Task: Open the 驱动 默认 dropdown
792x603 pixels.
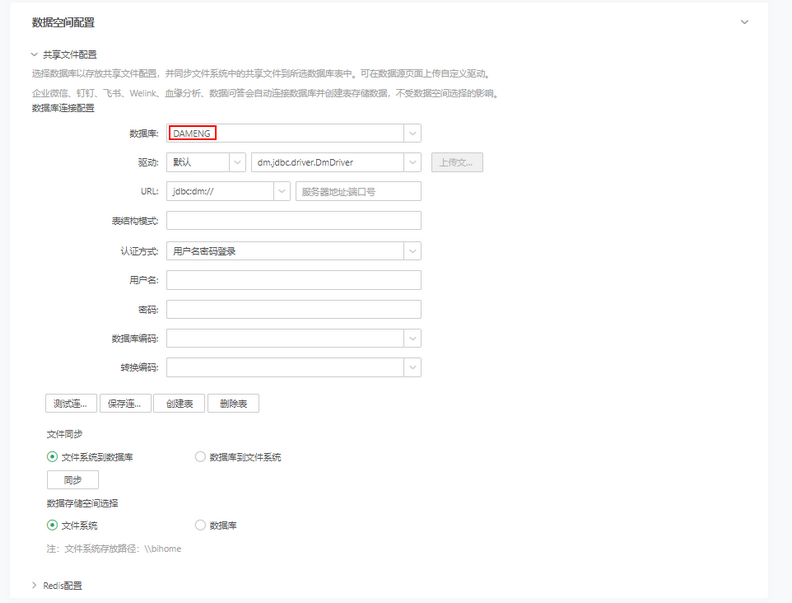Action: pos(237,163)
